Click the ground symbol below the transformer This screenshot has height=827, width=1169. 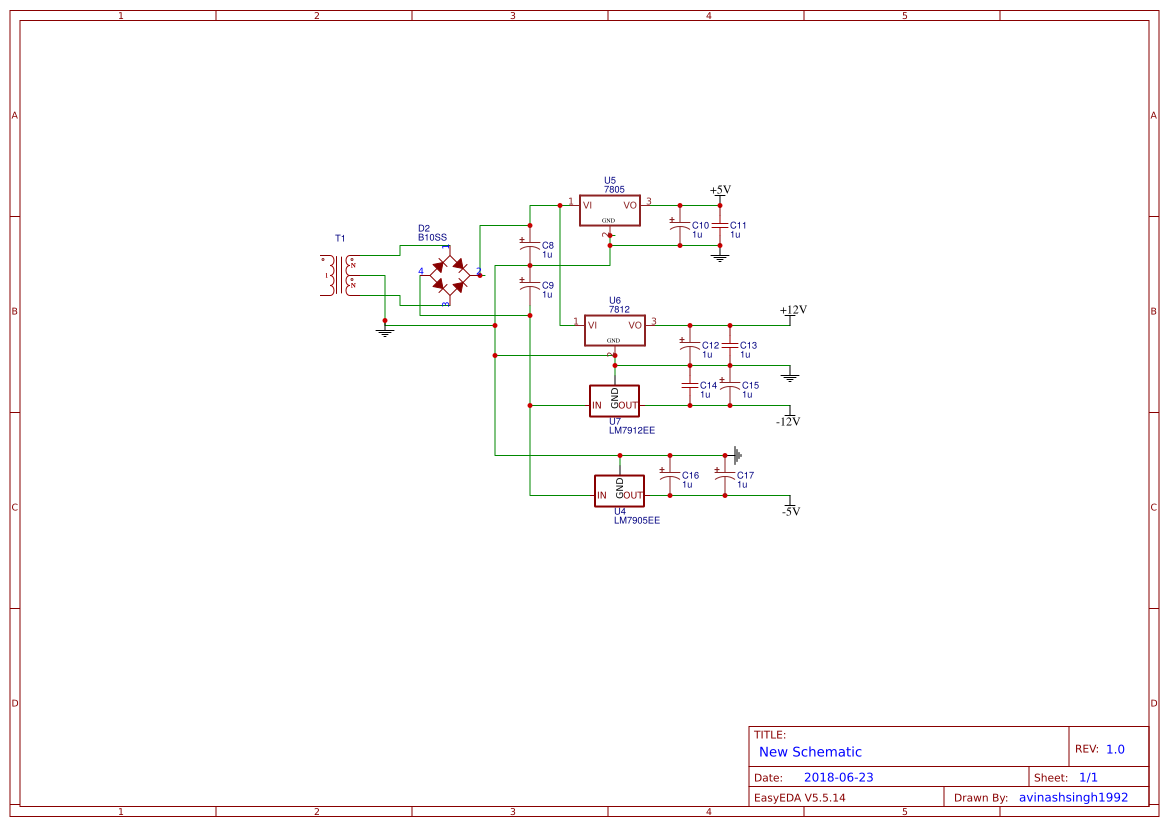click(385, 331)
